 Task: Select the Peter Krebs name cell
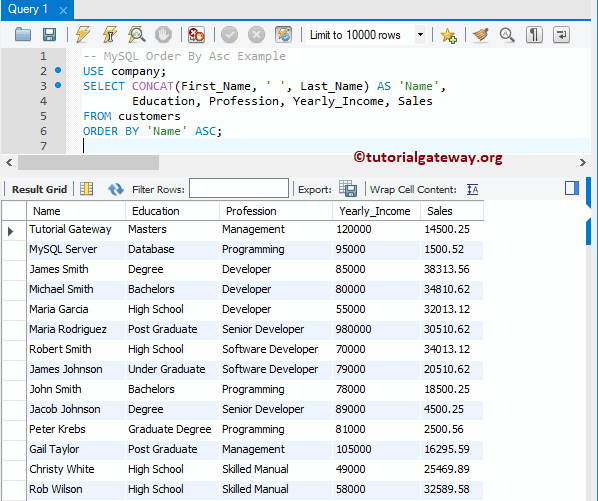point(76,429)
